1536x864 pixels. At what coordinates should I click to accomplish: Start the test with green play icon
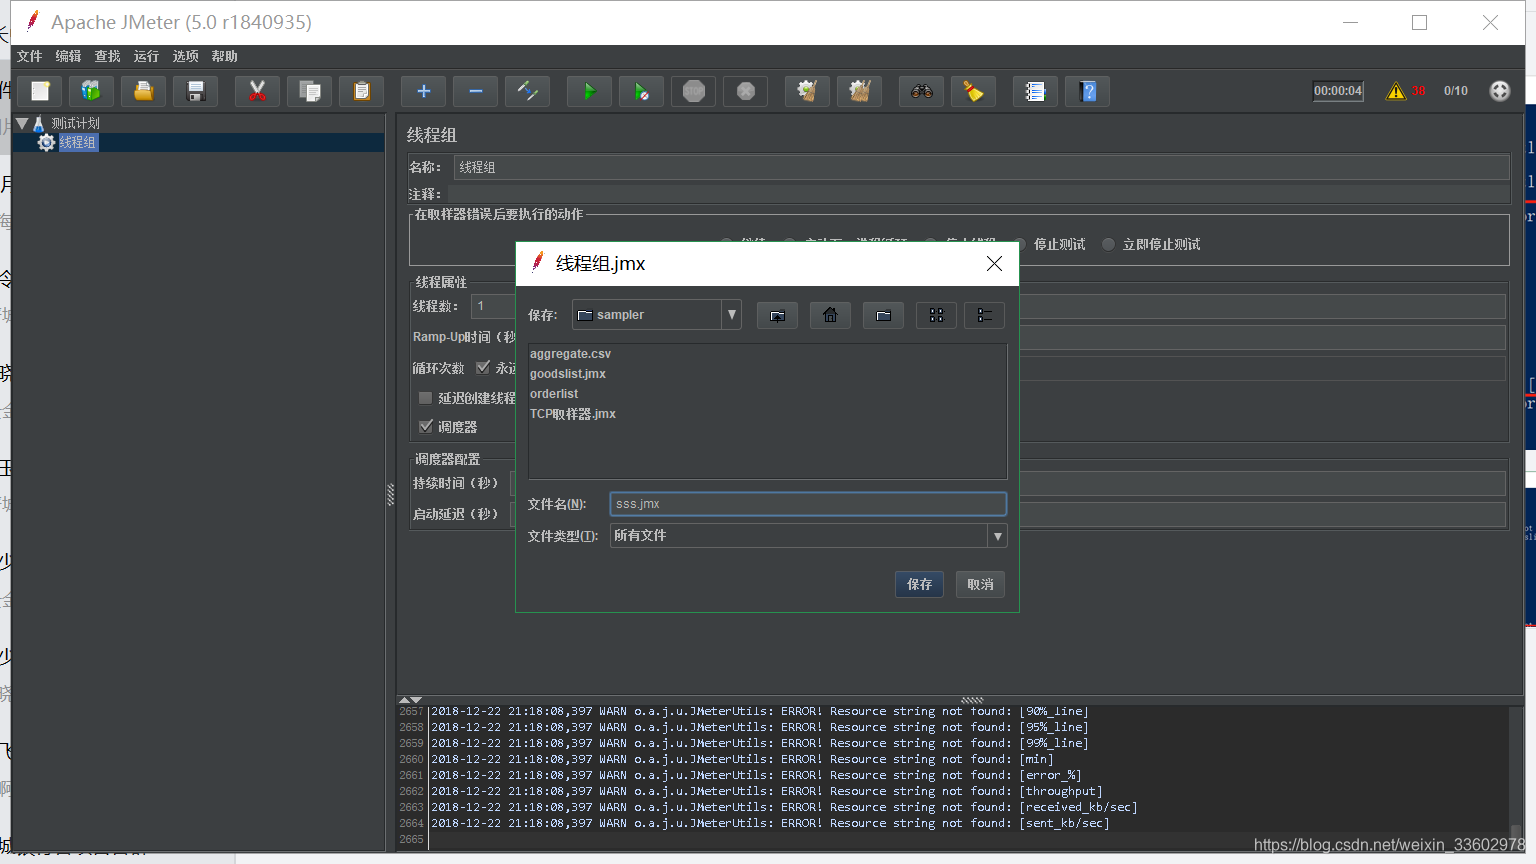[590, 91]
